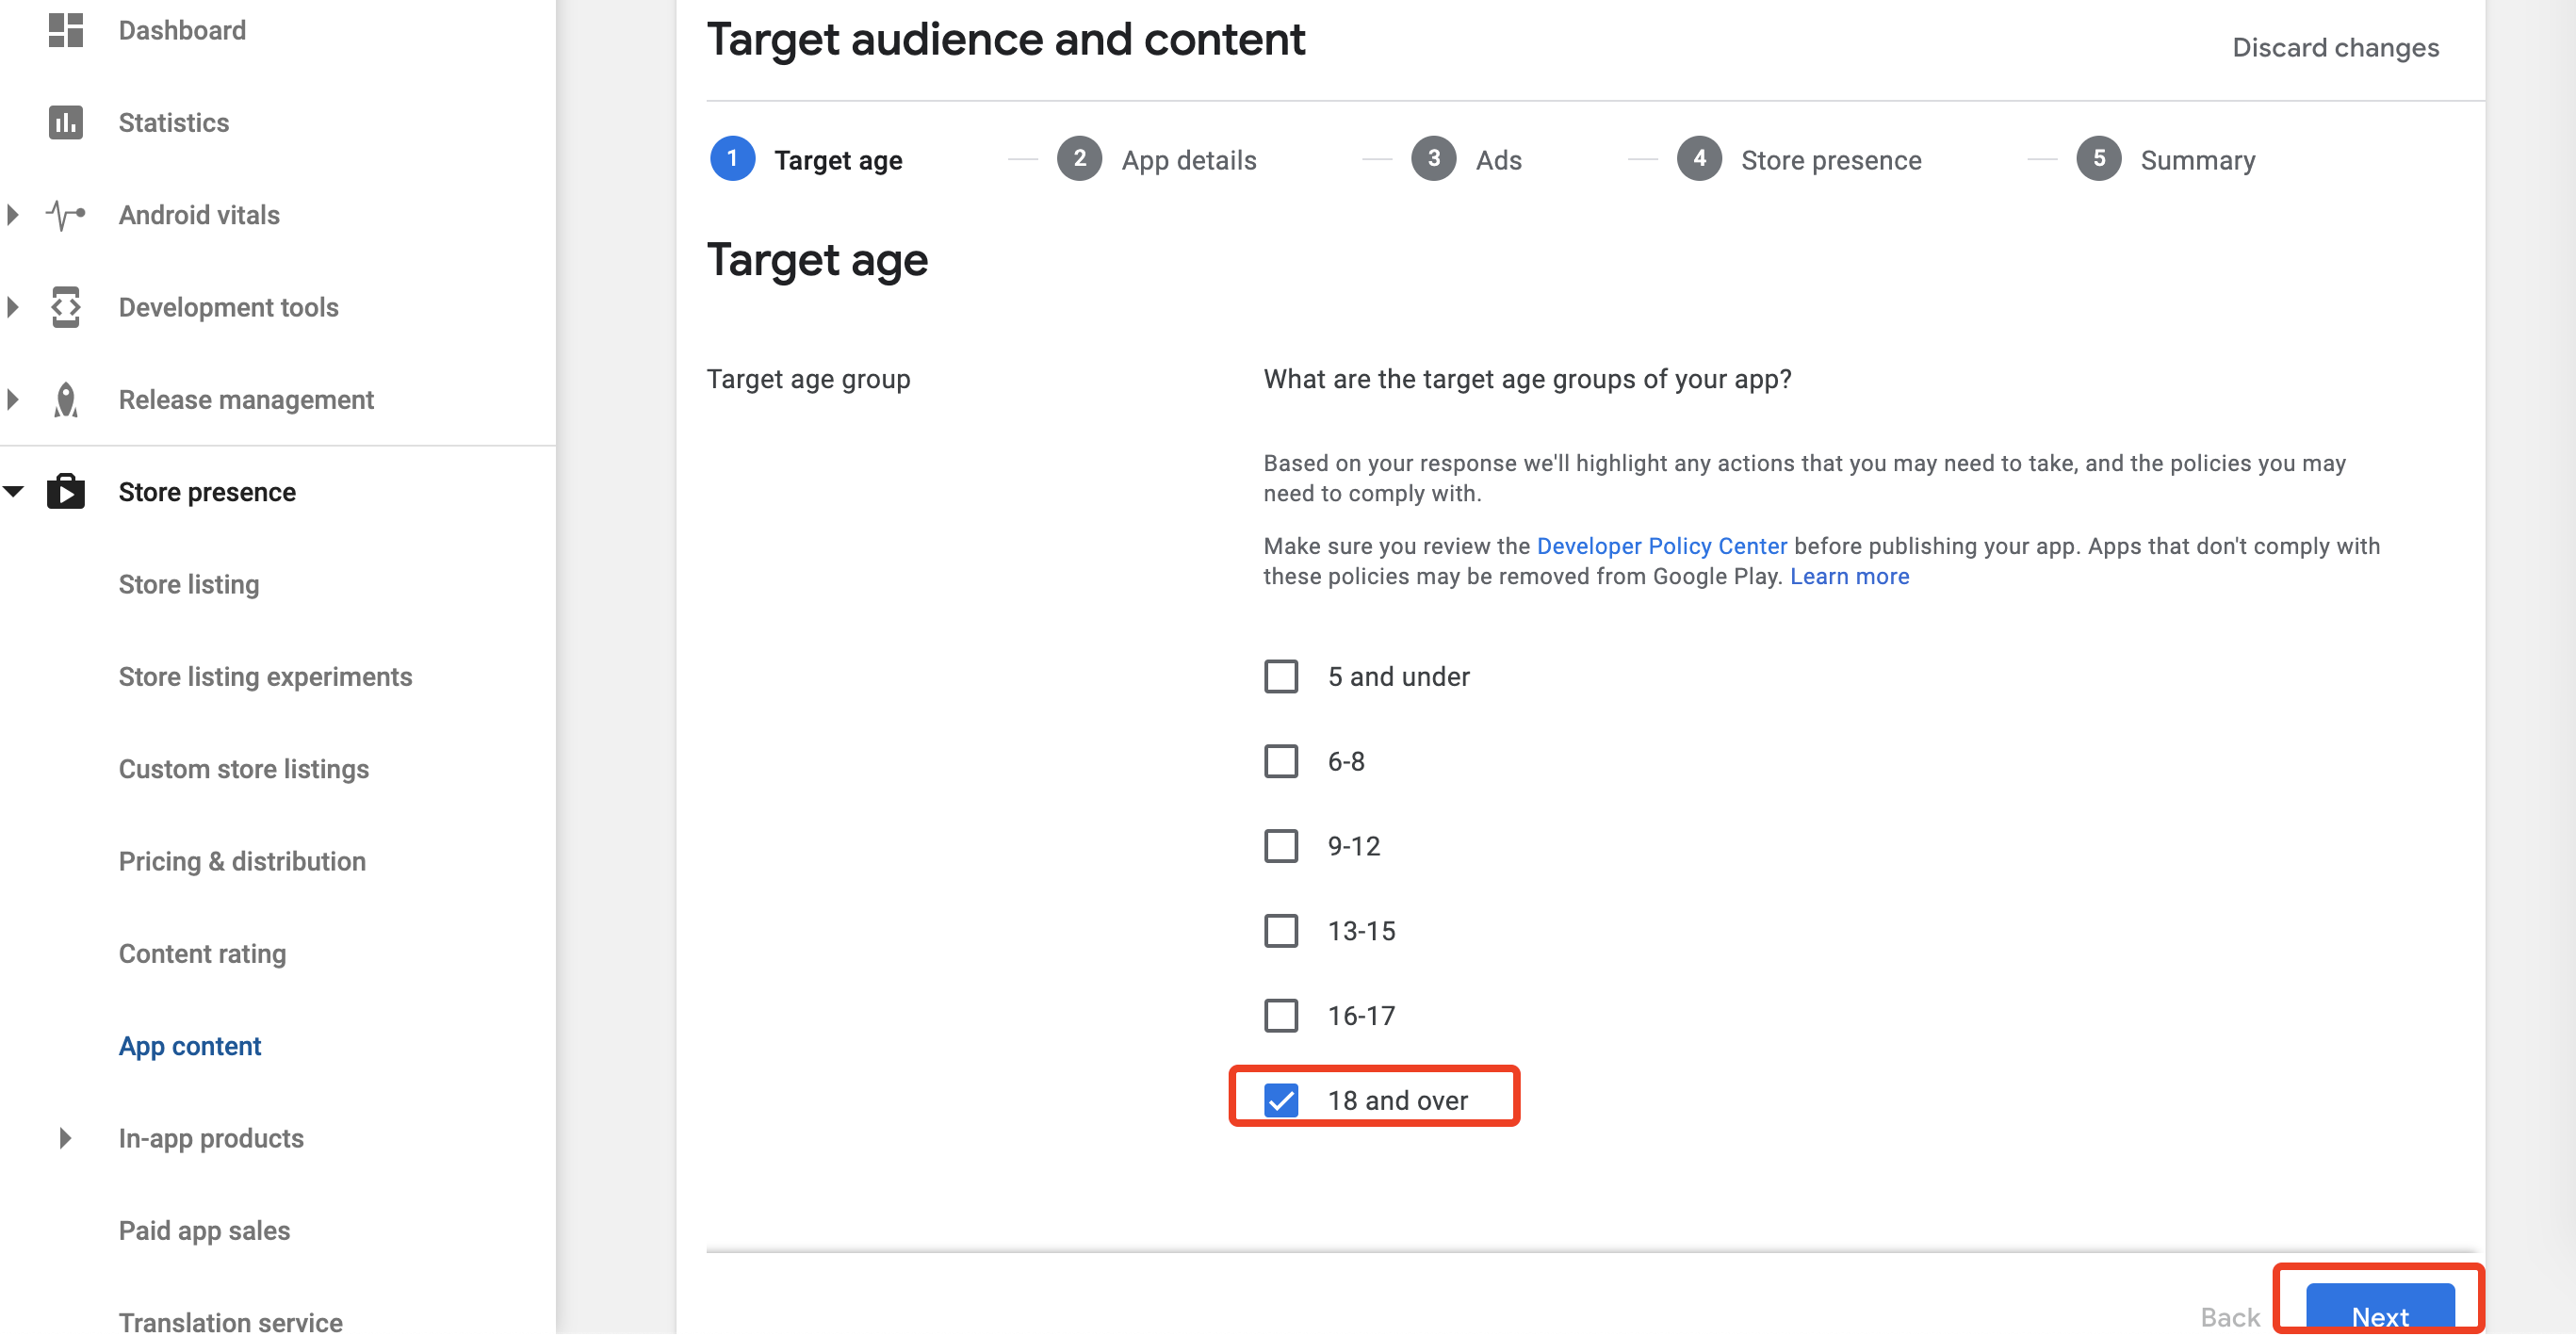Screen dimensions: 2576x1336
Task: Click the step 3 Ads circle icon
Action: [x=1433, y=159]
